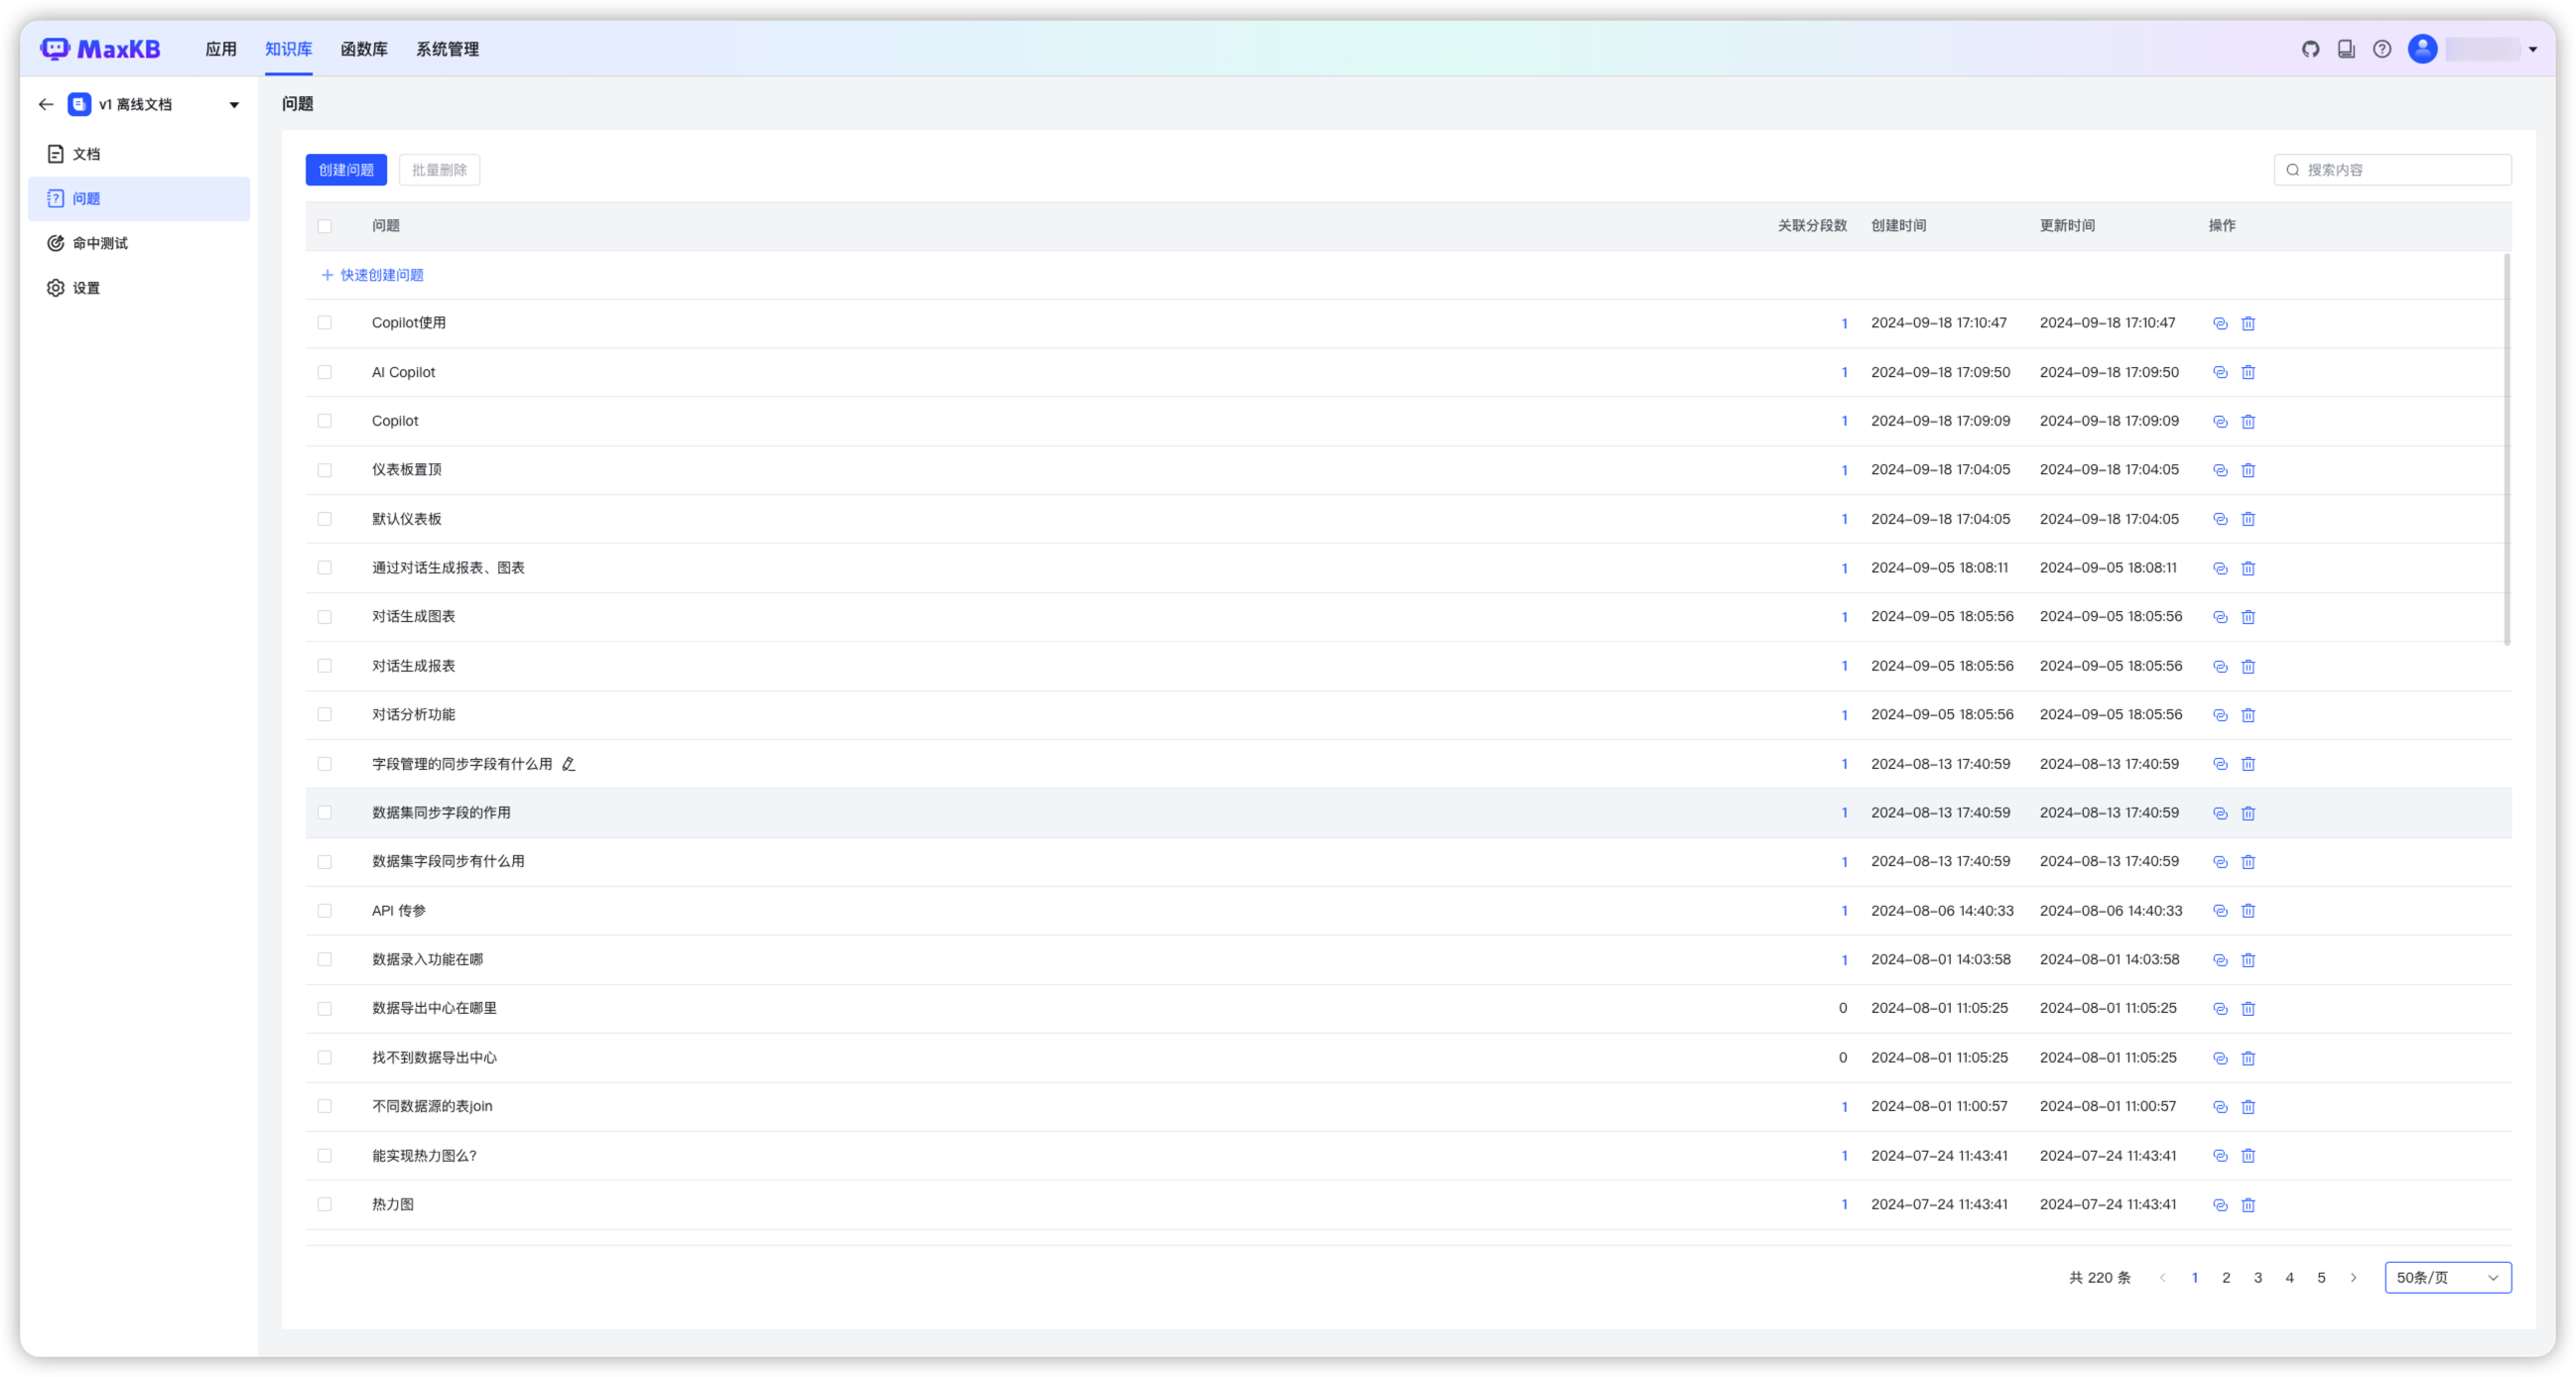Open the user account dropdown arrow
This screenshot has width=2576, height=1377.
[x=2533, y=49]
